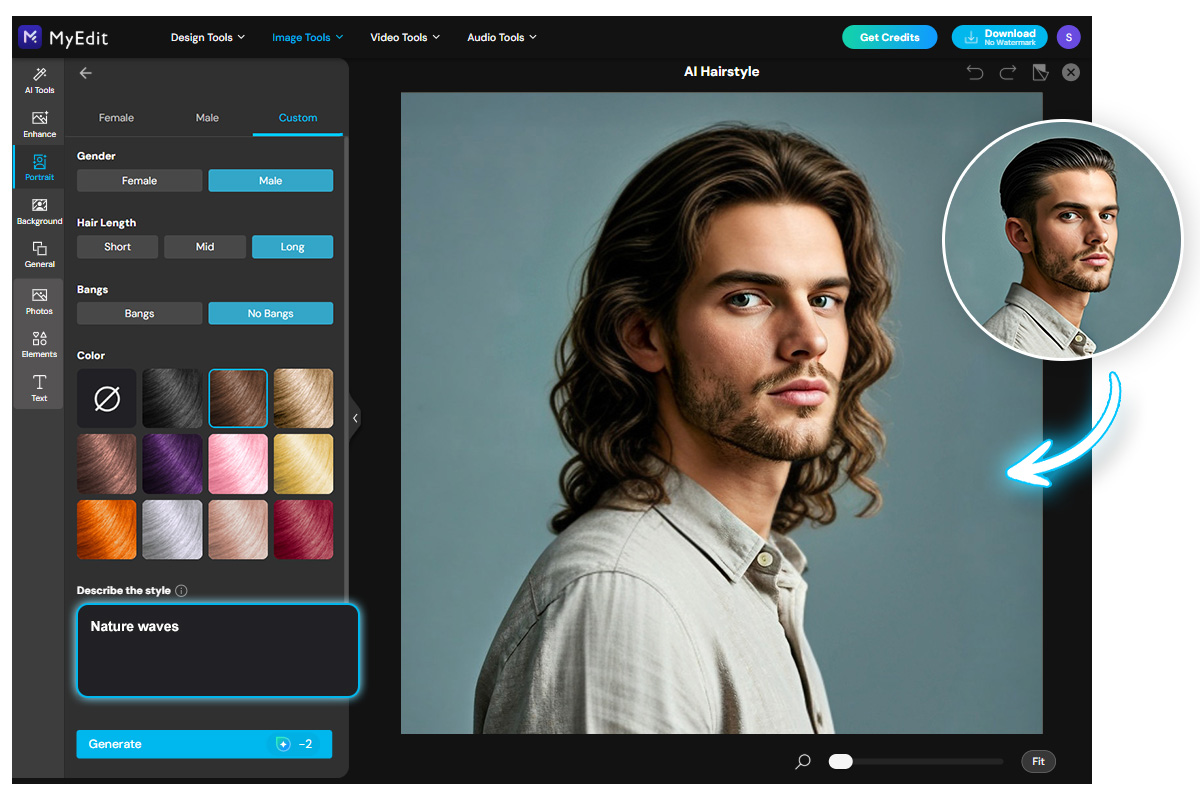Open the Photos library panel
This screenshot has width=1200, height=800.
tap(38, 300)
